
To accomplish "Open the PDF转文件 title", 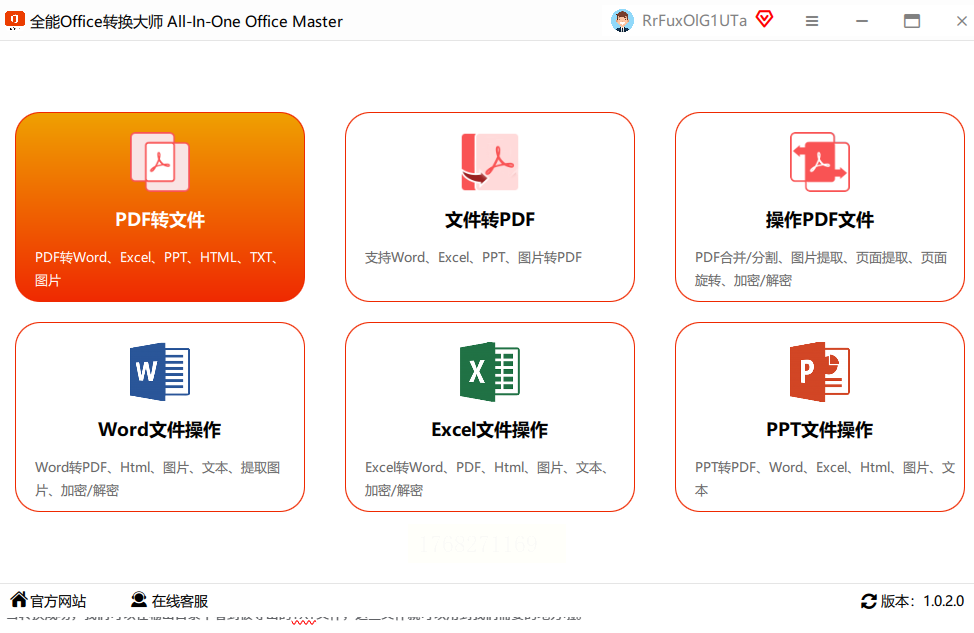I will 160,220.
